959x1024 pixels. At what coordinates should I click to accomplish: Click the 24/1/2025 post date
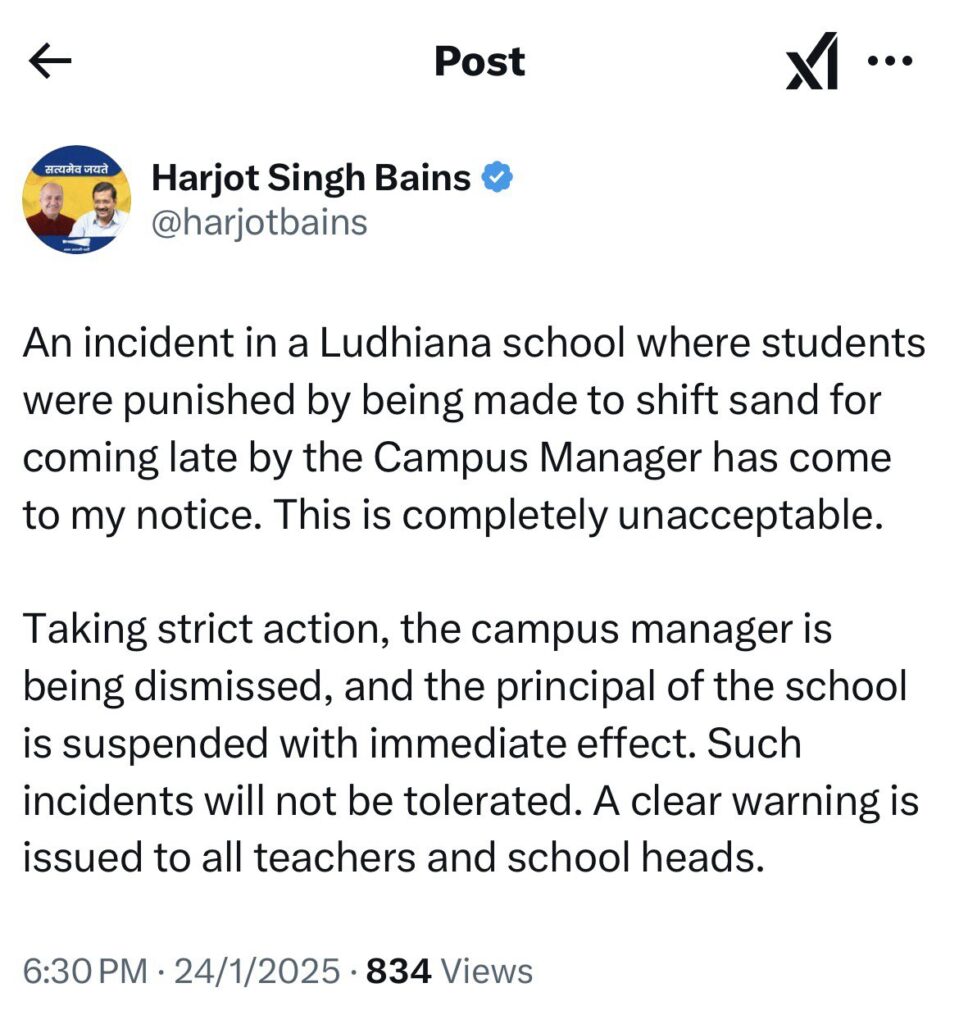(258, 970)
